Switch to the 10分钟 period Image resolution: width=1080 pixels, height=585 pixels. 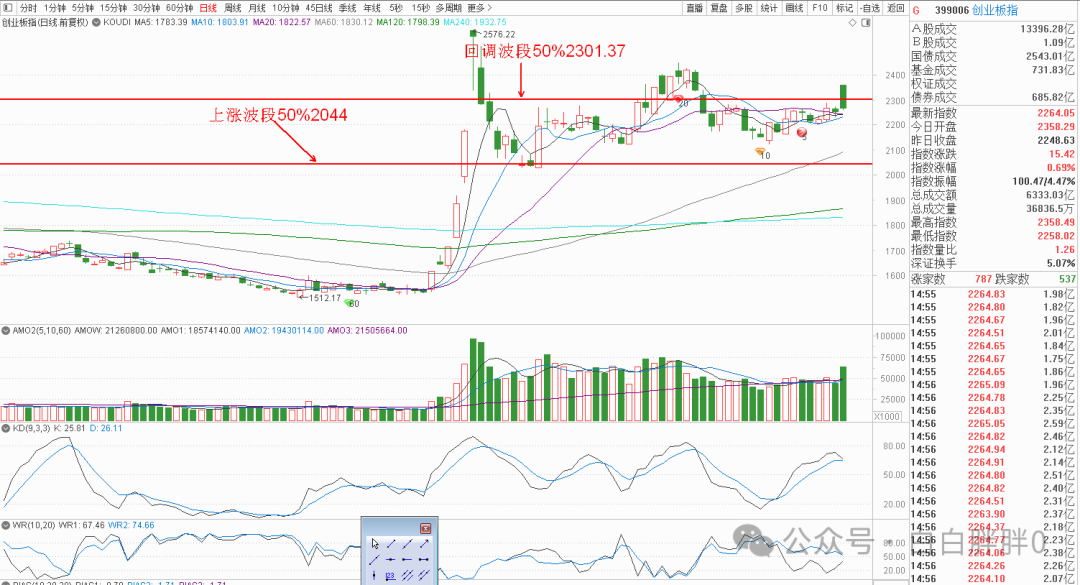pyautogui.click(x=285, y=8)
